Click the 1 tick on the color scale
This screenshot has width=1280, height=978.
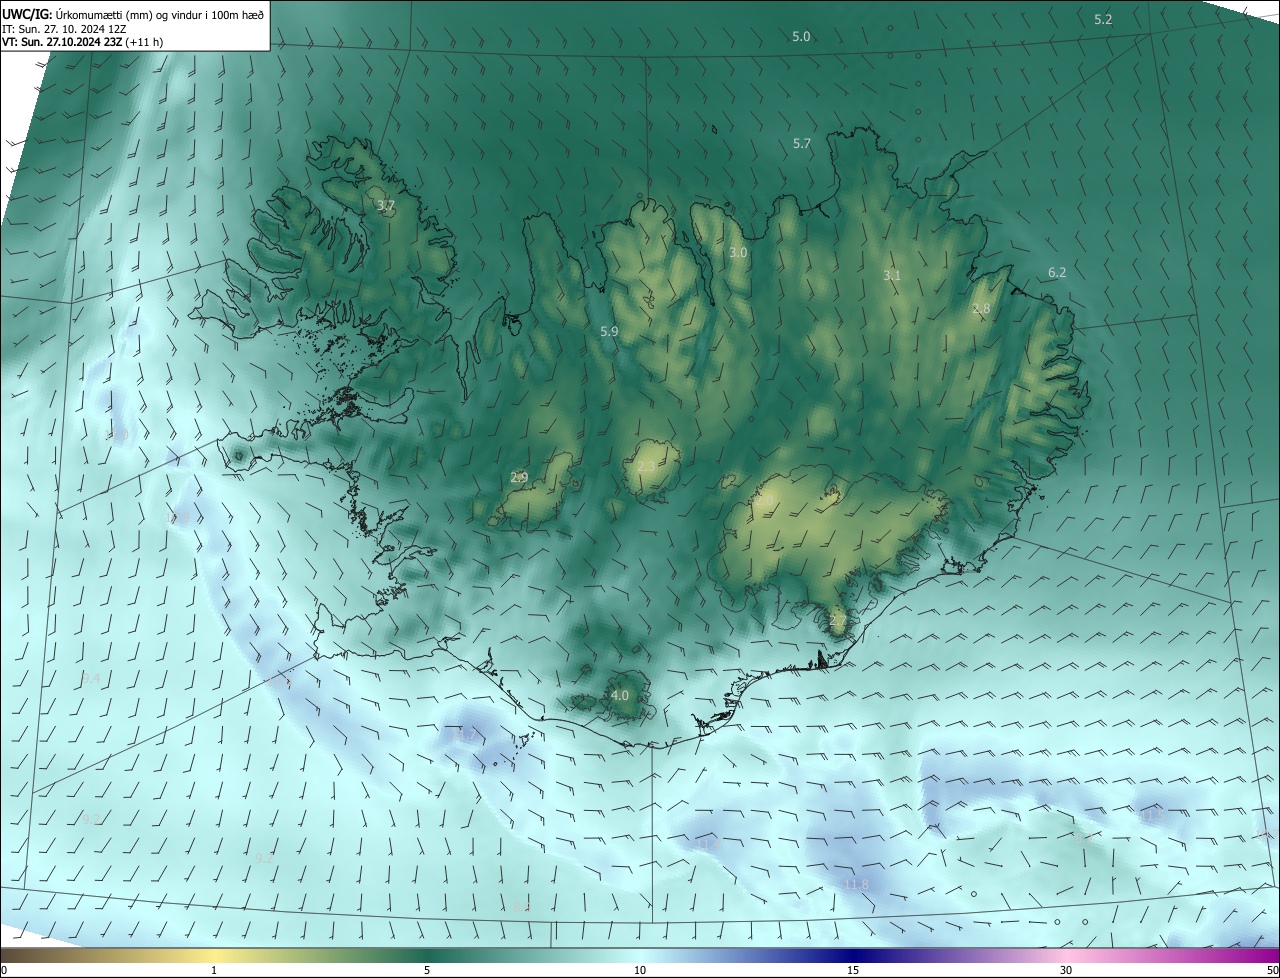214,970
